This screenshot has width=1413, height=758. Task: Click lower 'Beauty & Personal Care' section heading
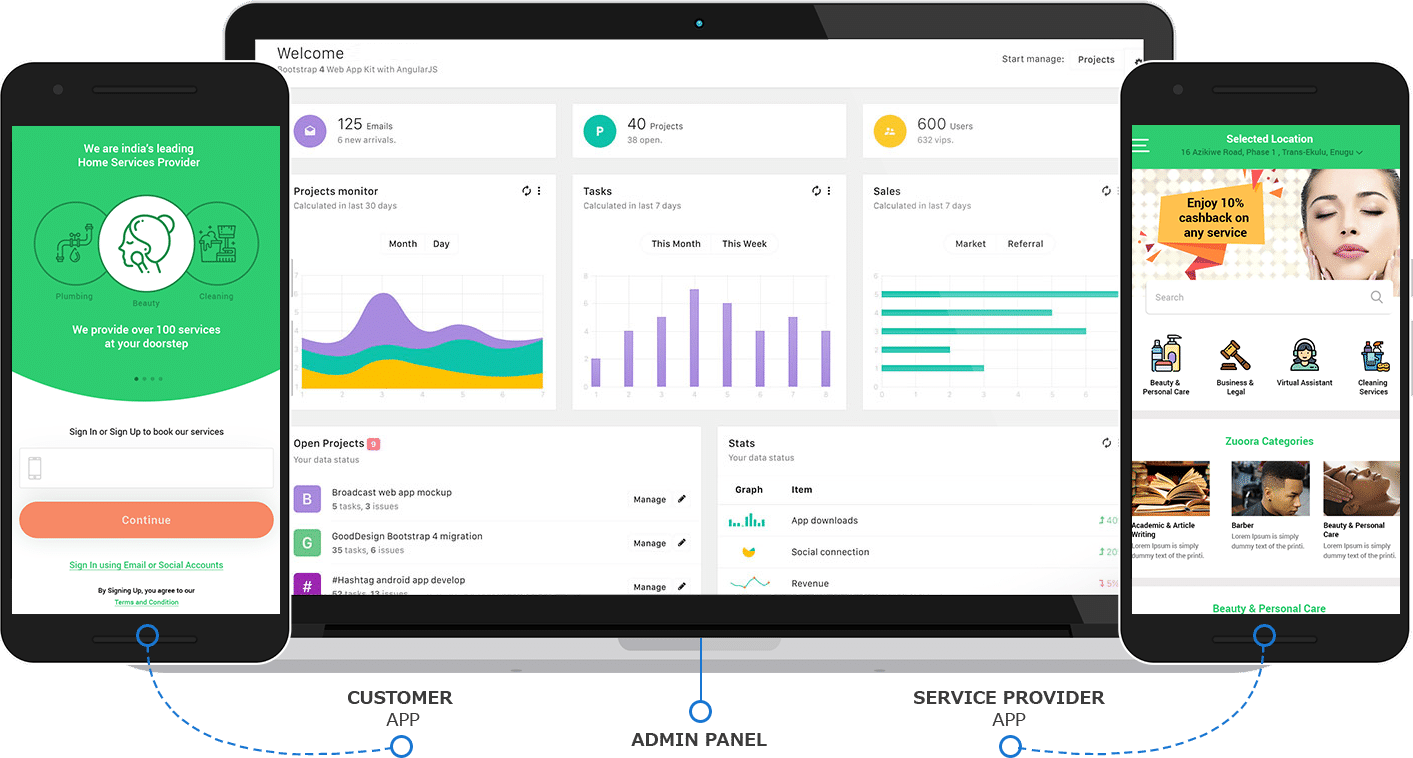1269,608
